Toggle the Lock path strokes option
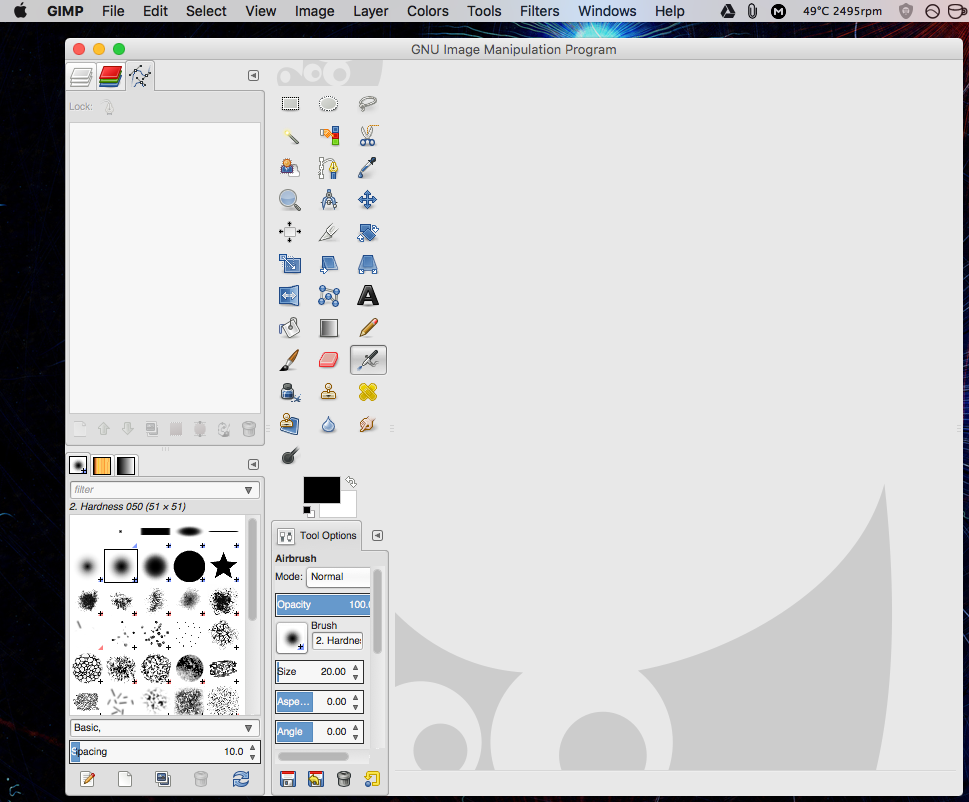The image size is (969, 802). point(109,107)
